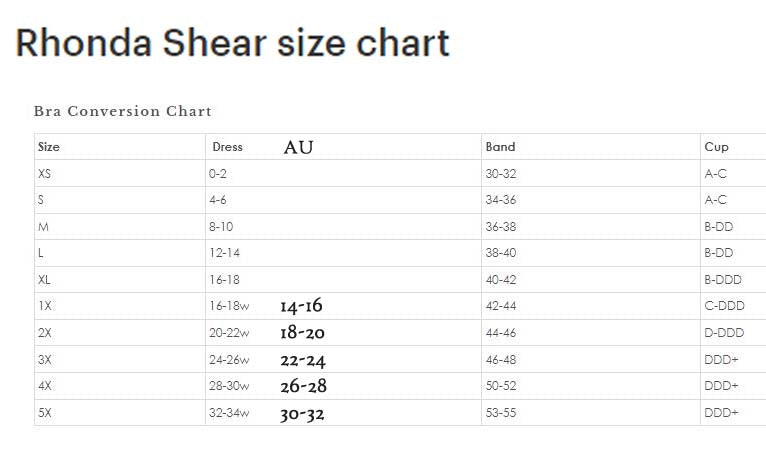This screenshot has width=766, height=463.
Task: Click the Size column header
Action: click(49, 147)
